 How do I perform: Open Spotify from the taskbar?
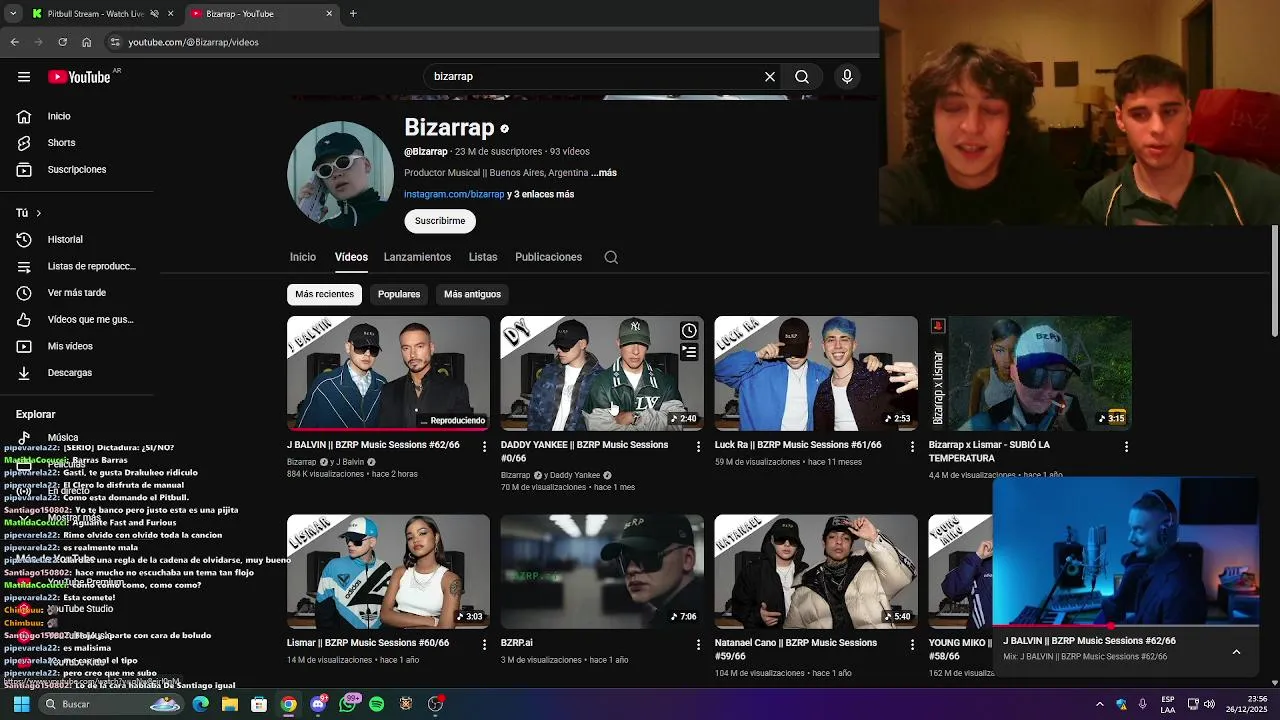coord(376,704)
